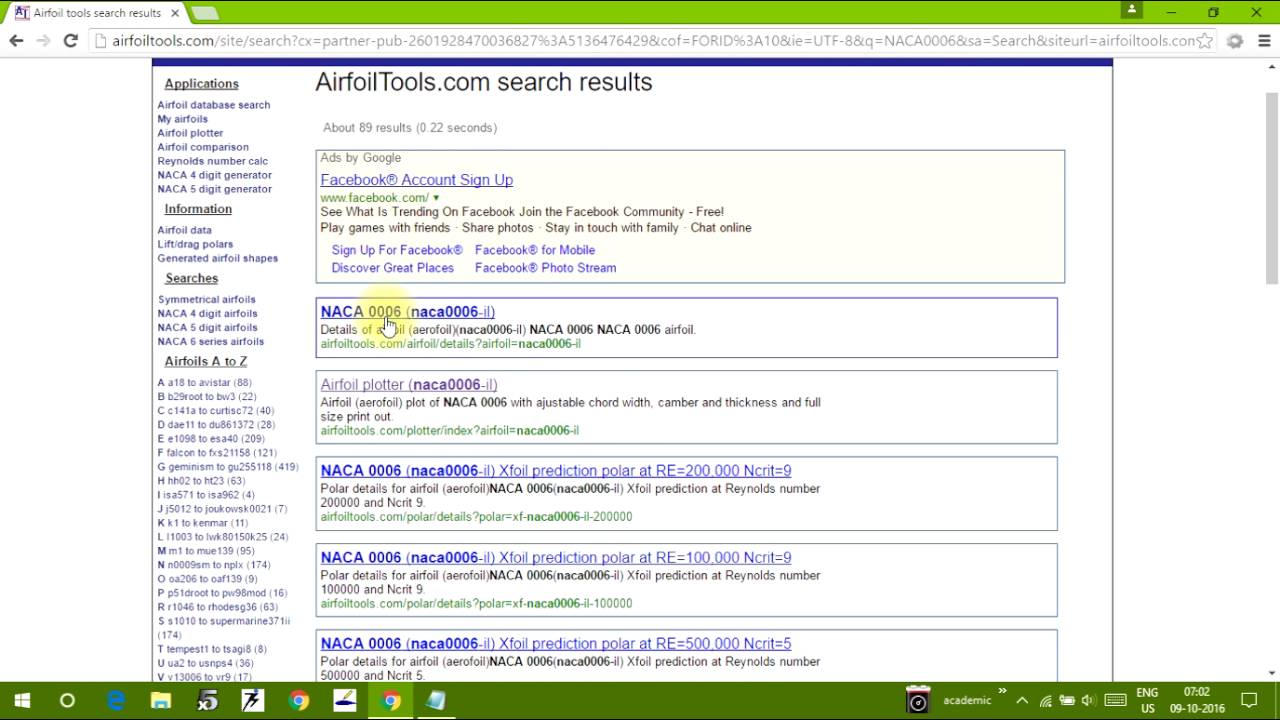The image size is (1280, 720).
Task: Open Reynolds number calc in sidebar
Action: point(212,161)
